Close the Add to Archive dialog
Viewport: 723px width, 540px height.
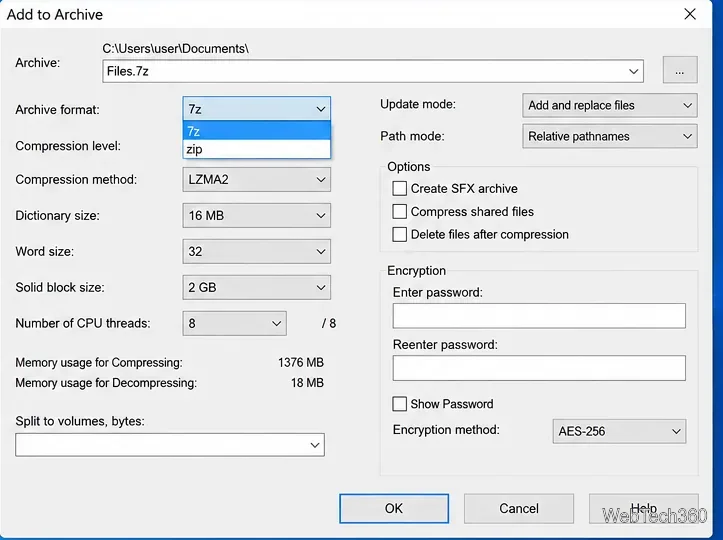coord(690,14)
